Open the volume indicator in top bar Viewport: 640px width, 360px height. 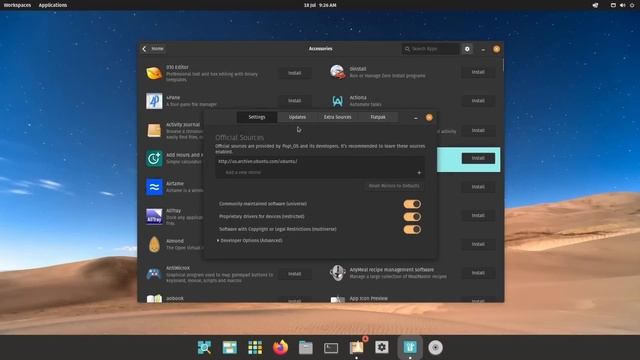622,5
